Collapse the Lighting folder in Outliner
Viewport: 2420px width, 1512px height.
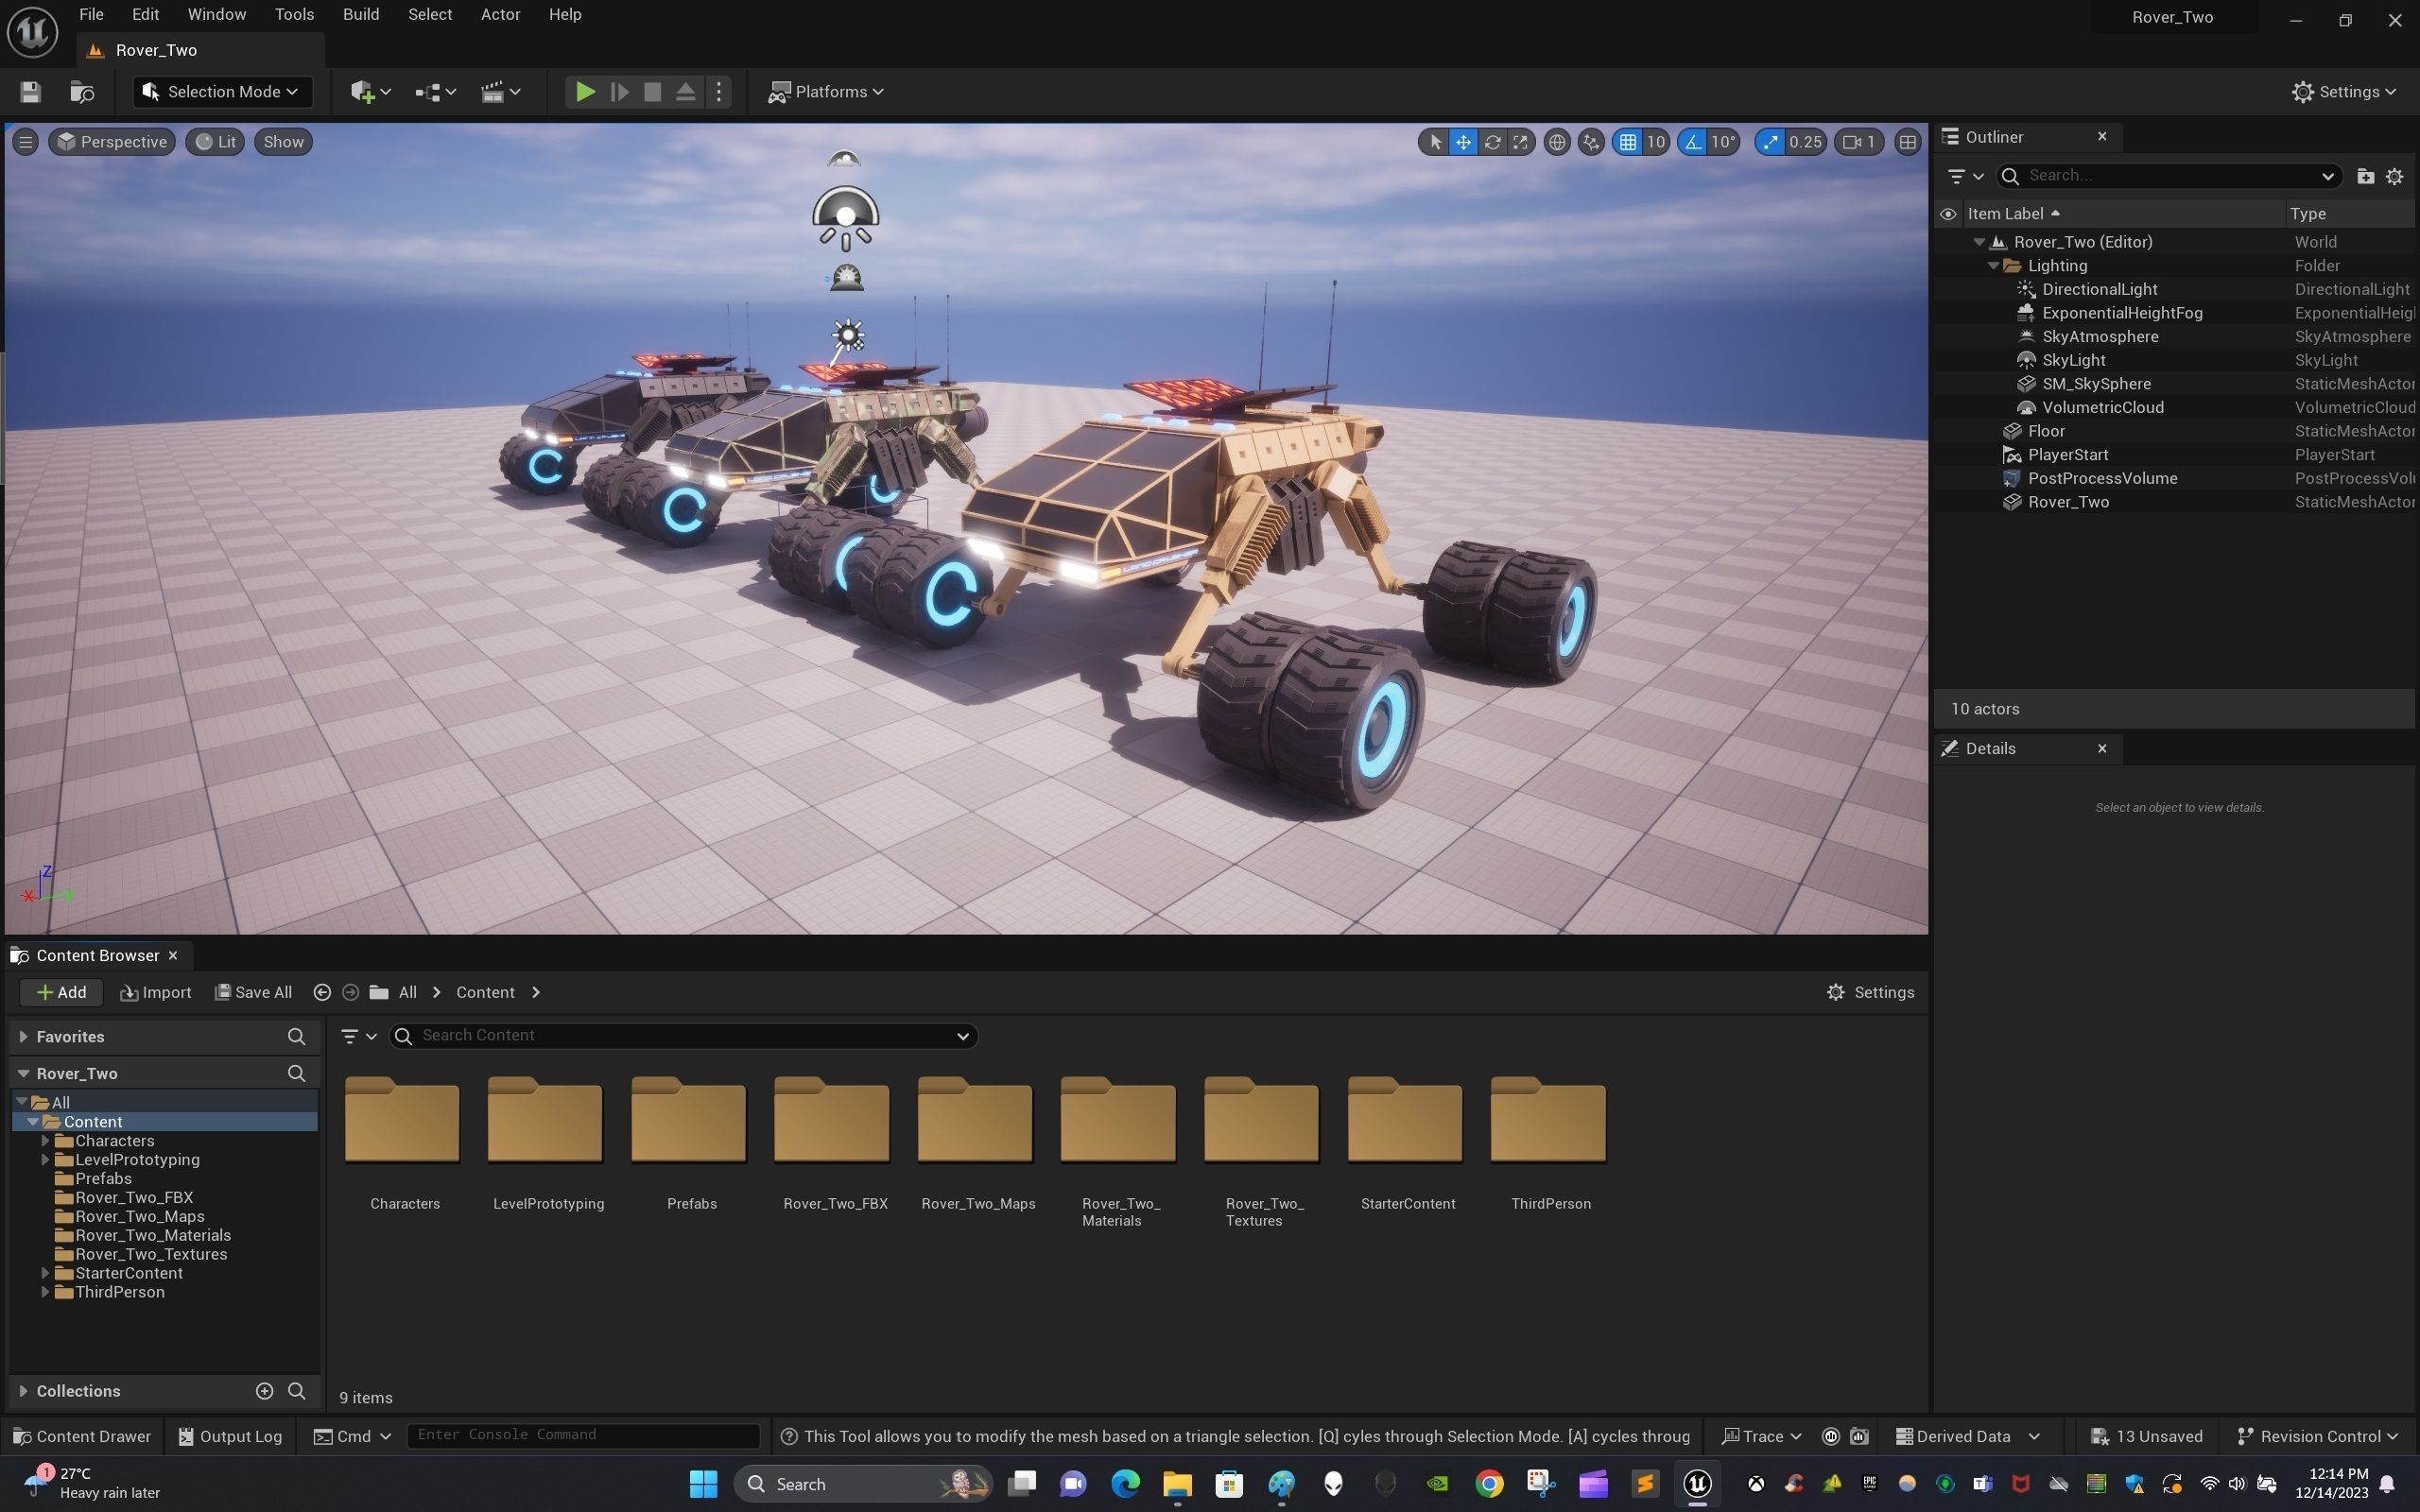coord(1993,266)
